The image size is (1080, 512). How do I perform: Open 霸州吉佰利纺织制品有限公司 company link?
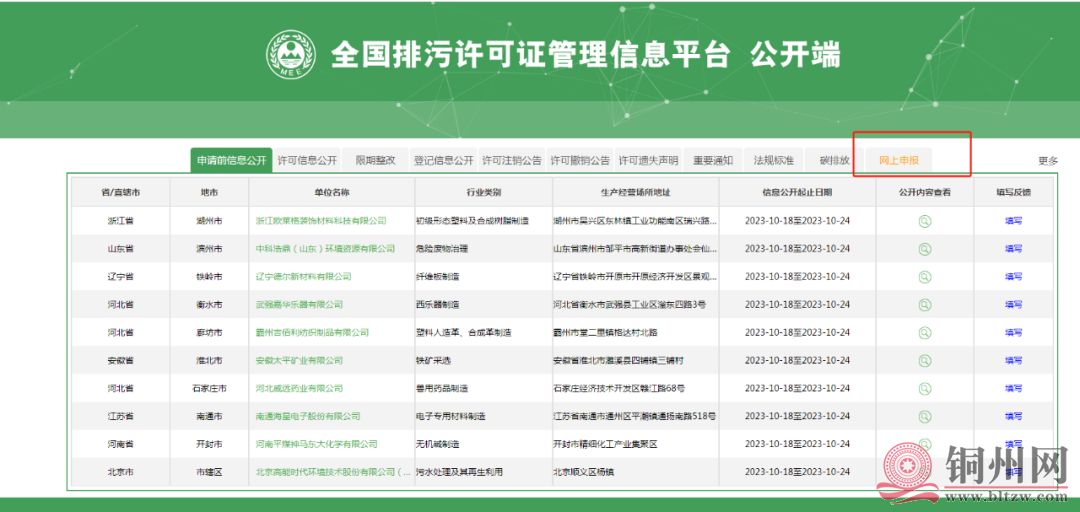point(312,333)
